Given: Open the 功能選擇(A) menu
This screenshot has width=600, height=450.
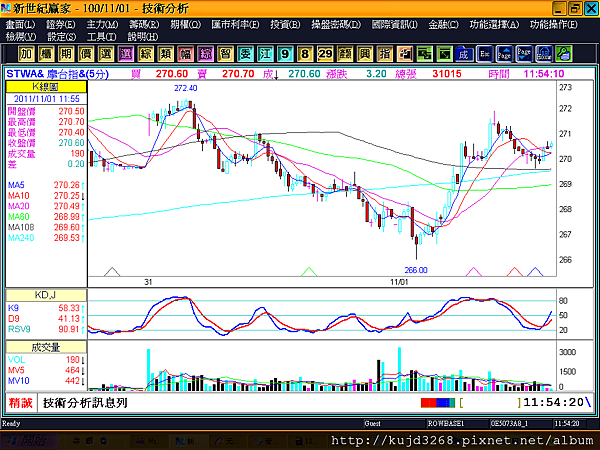Looking at the screenshot, I should [x=494, y=24].
